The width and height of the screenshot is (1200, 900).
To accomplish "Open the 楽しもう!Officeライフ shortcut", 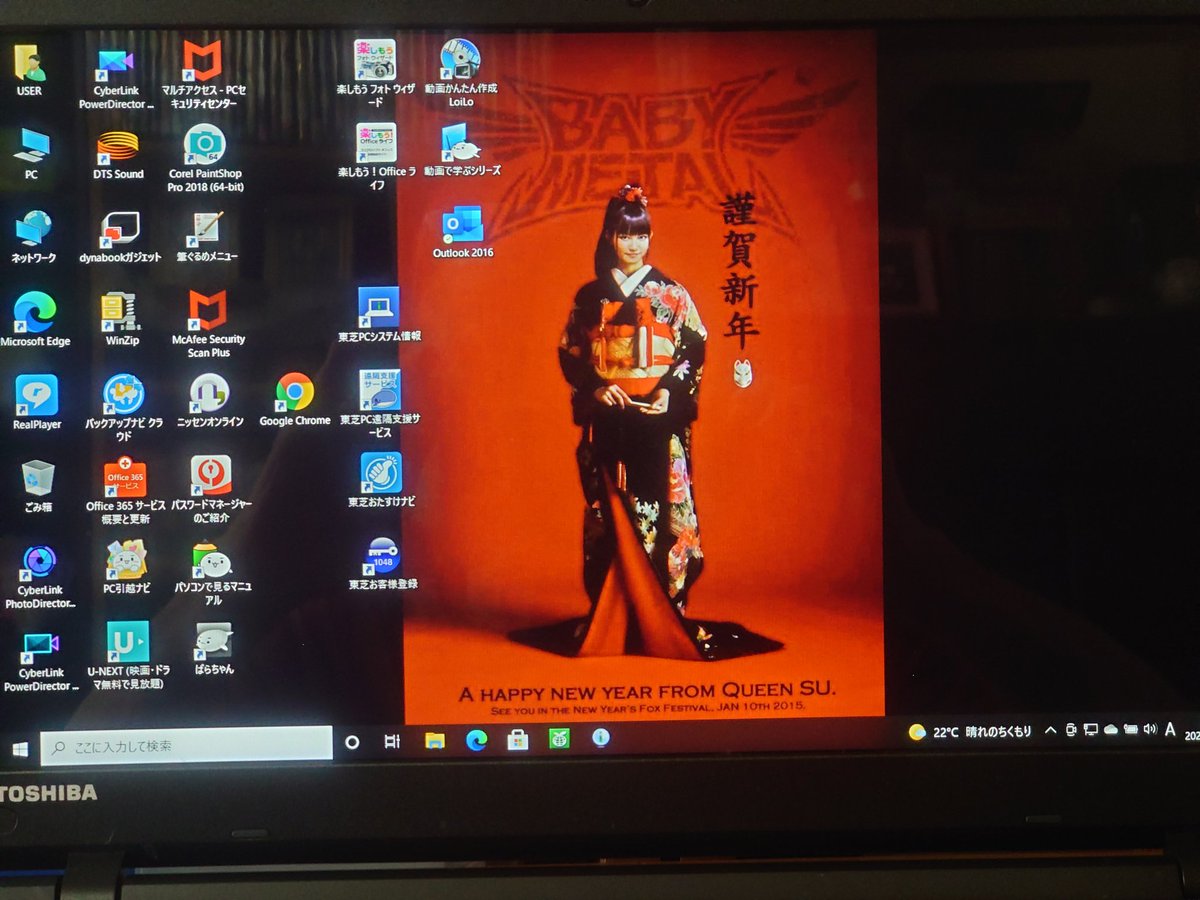I will coord(376,157).
